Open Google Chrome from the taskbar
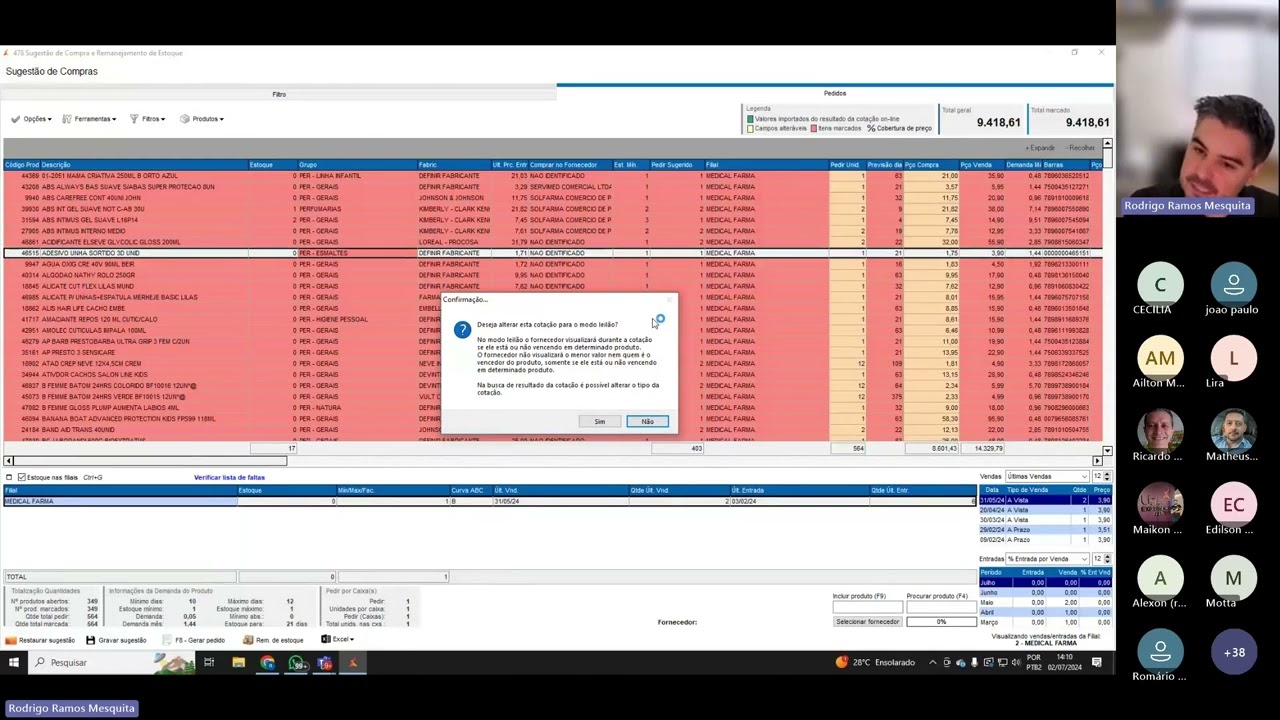1280x720 pixels. coord(267,662)
